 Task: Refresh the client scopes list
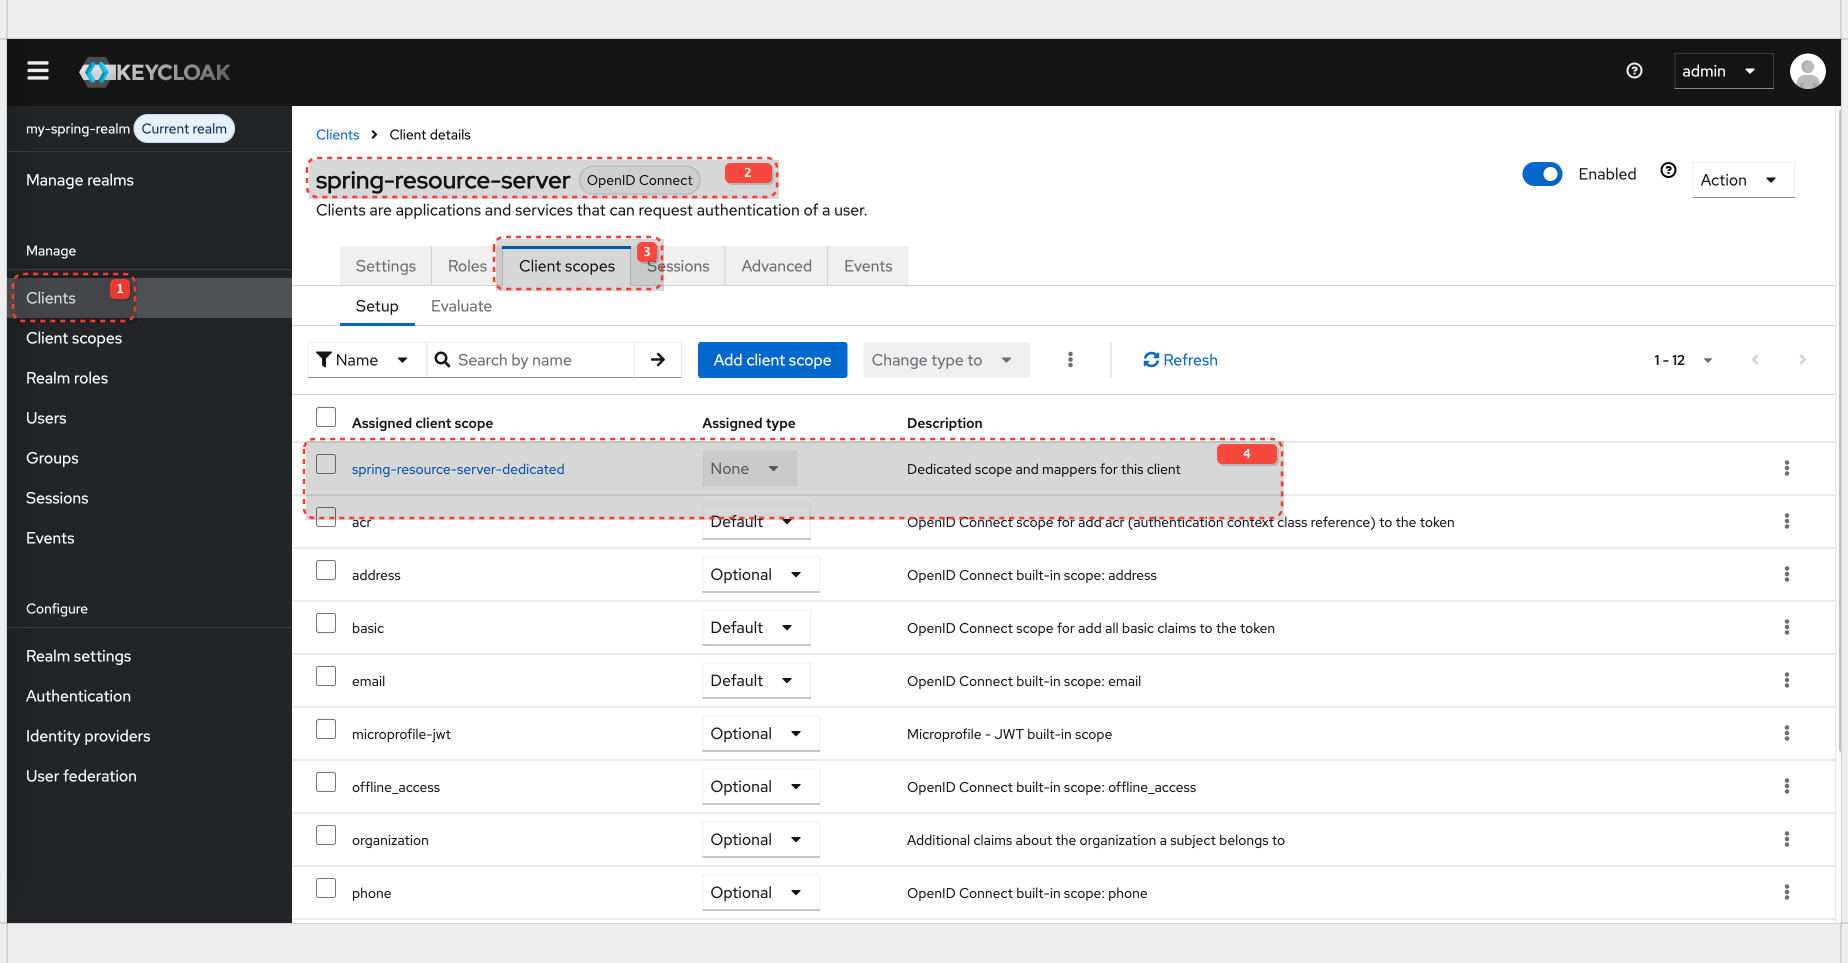coord(1180,359)
